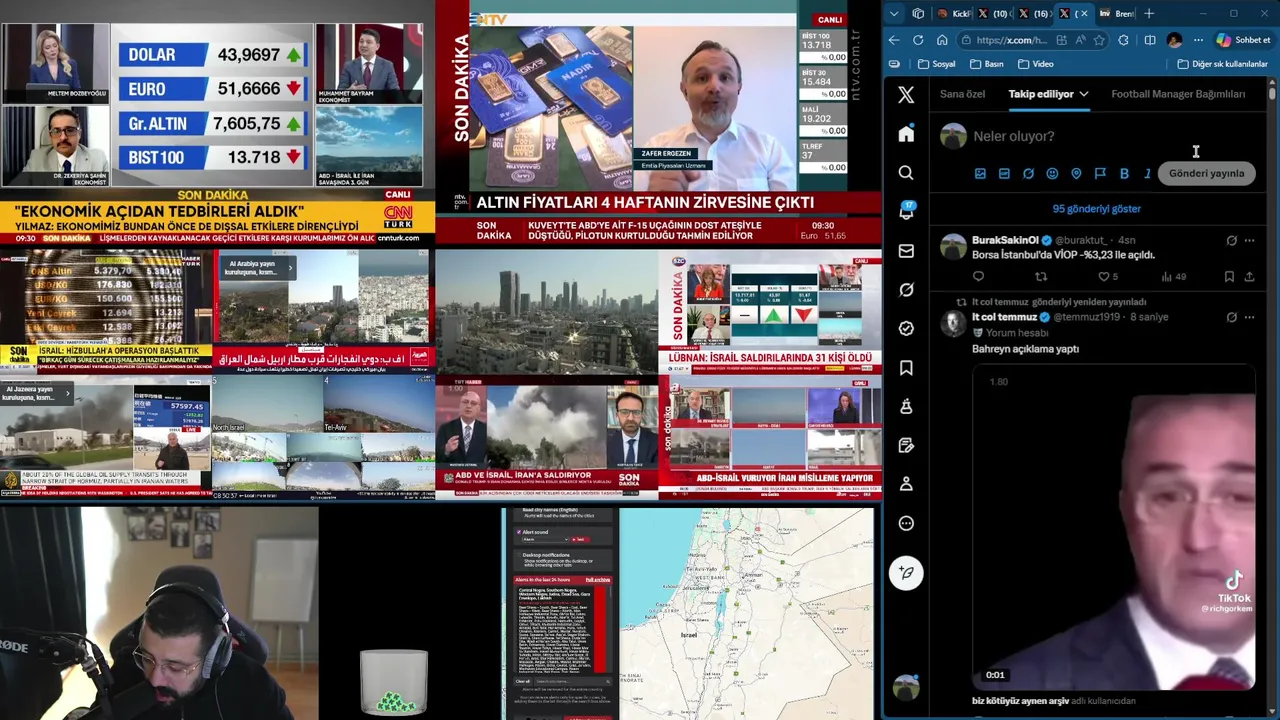Image resolution: width=1280 pixels, height=720 pixels.
Task: Click browser home button
Action: [x=942, y=40]
